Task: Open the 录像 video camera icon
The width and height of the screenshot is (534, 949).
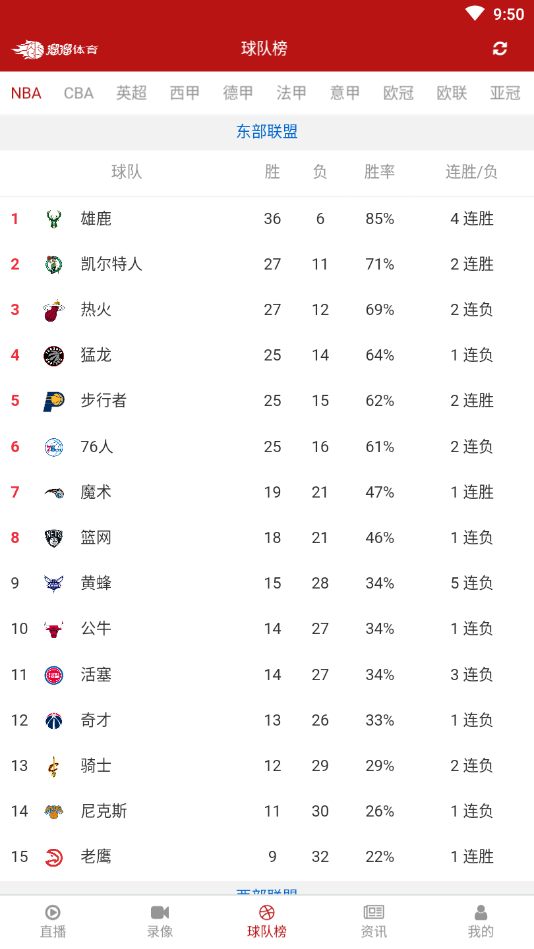Action: (160, 912)
